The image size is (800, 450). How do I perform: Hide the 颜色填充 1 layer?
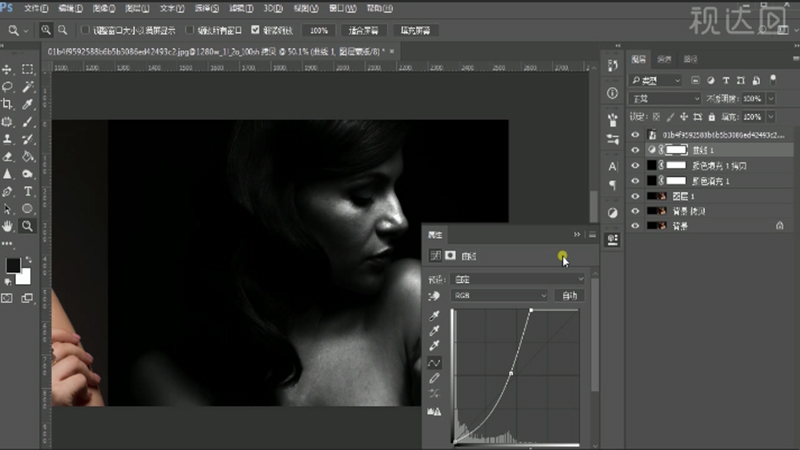click(x=635, y=181)
